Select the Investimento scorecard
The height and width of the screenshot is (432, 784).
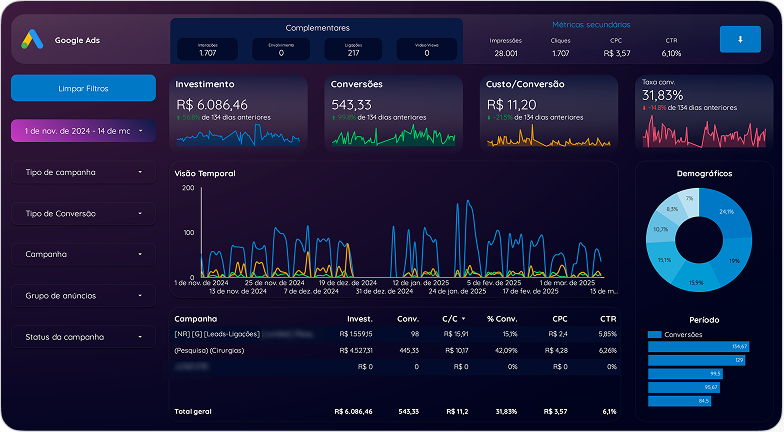(239, 112)
